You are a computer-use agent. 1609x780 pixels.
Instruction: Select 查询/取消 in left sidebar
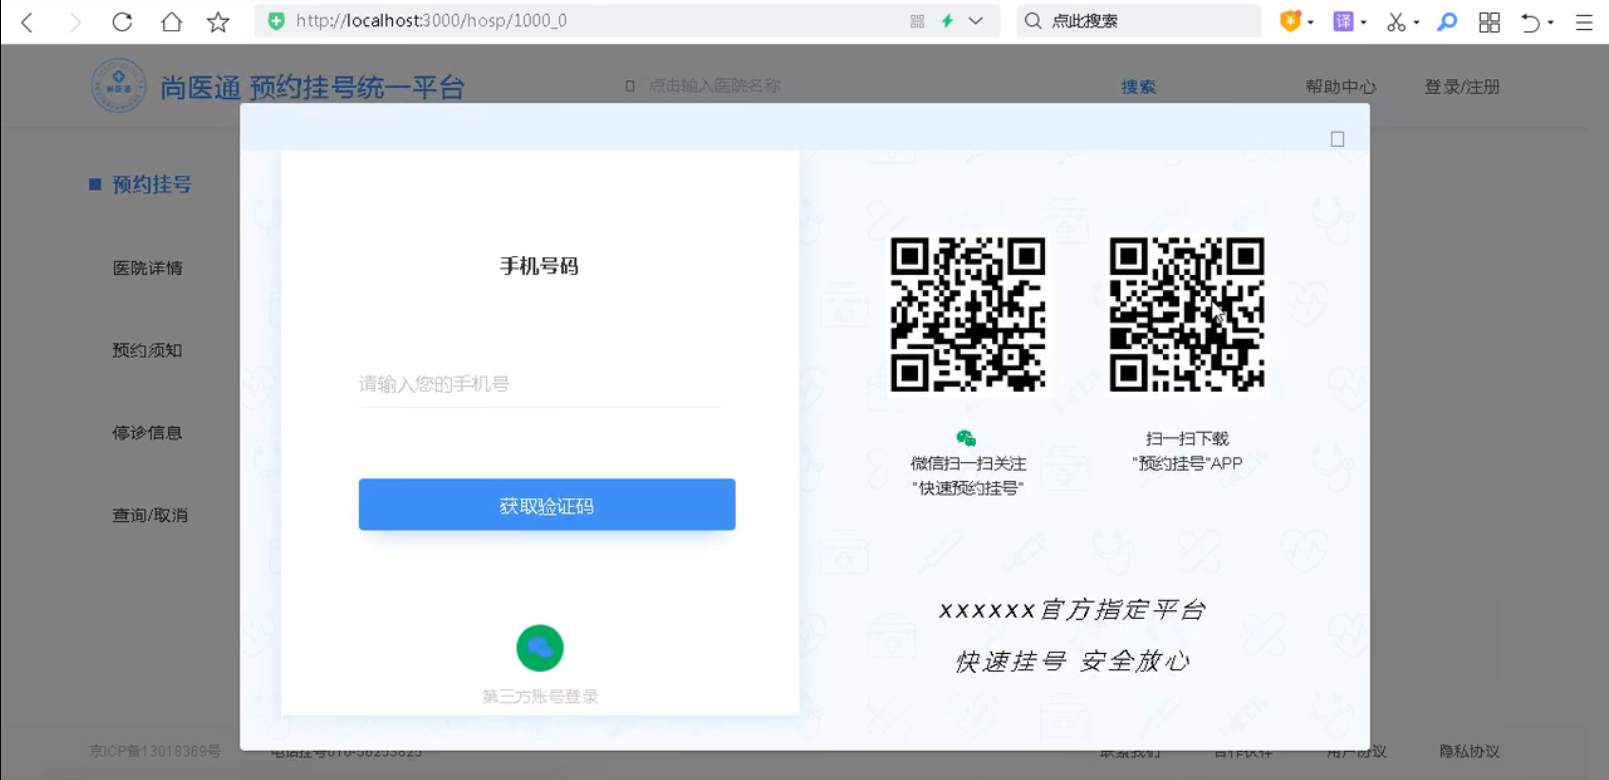click(150, 515)
